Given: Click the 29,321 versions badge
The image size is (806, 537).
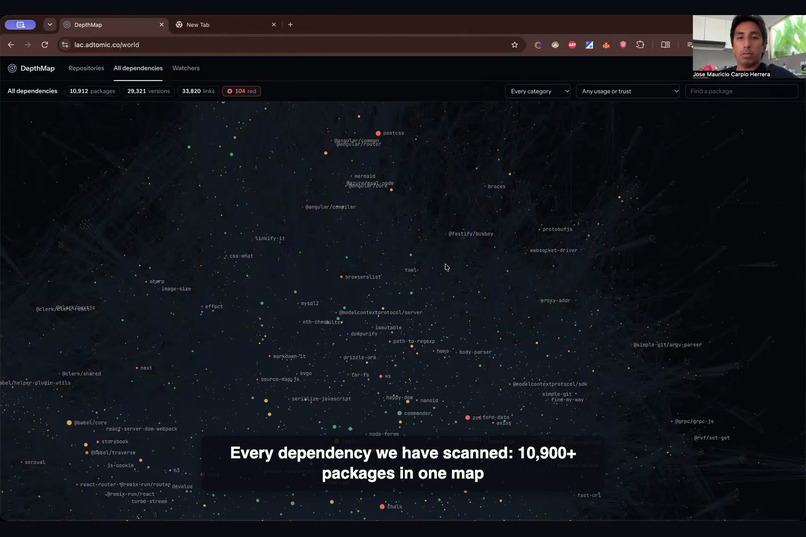Looking at the screenshot, I should click(x=149, y=91).
